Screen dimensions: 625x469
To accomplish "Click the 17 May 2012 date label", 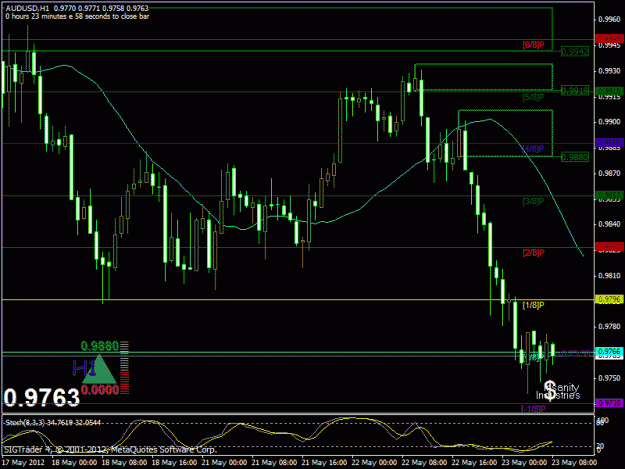I will 23,462.
